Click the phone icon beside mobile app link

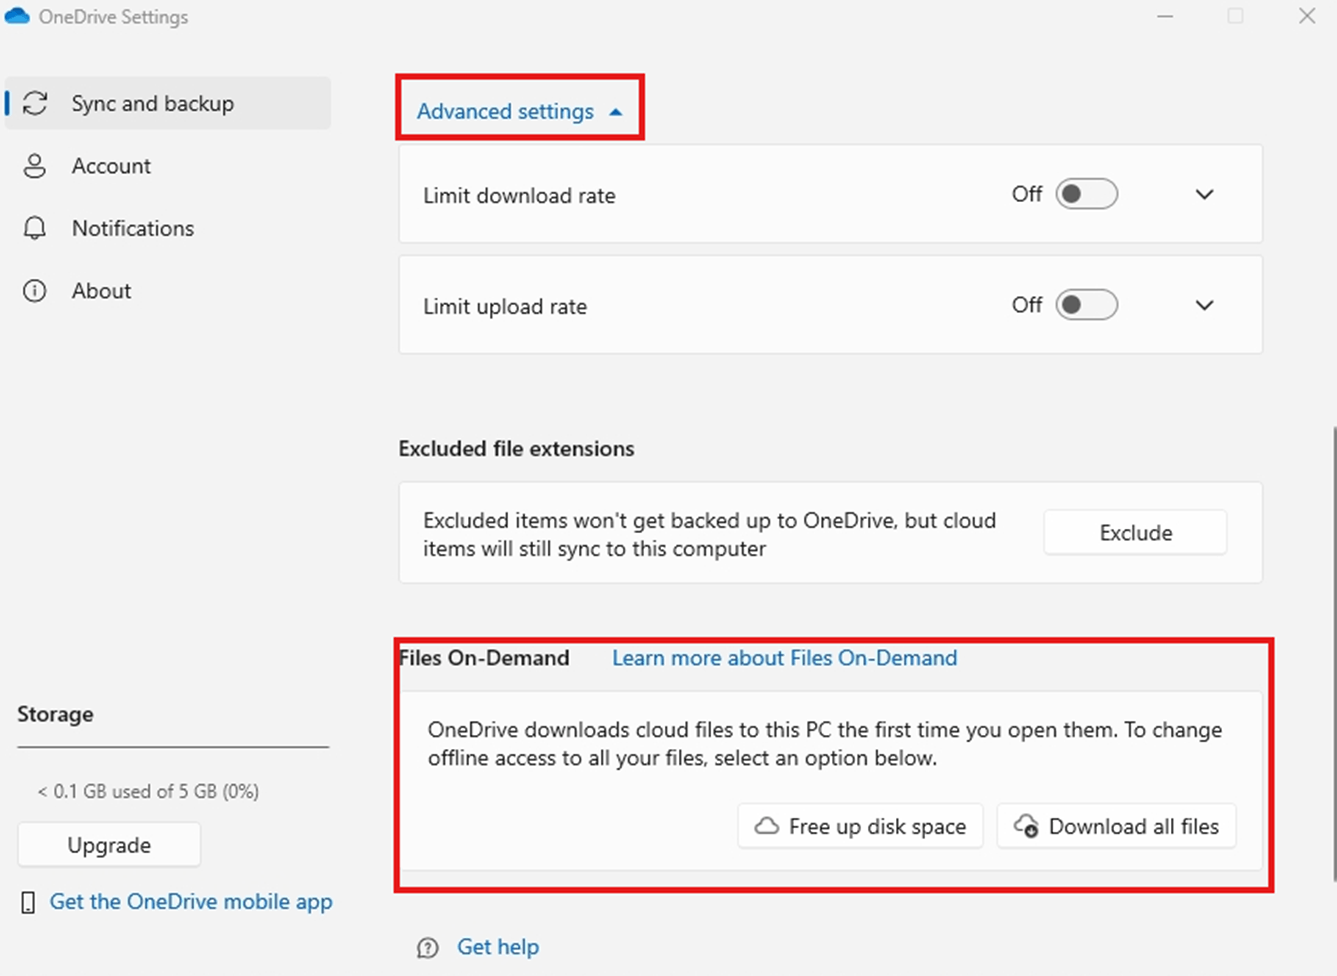(x=28, y=902)
